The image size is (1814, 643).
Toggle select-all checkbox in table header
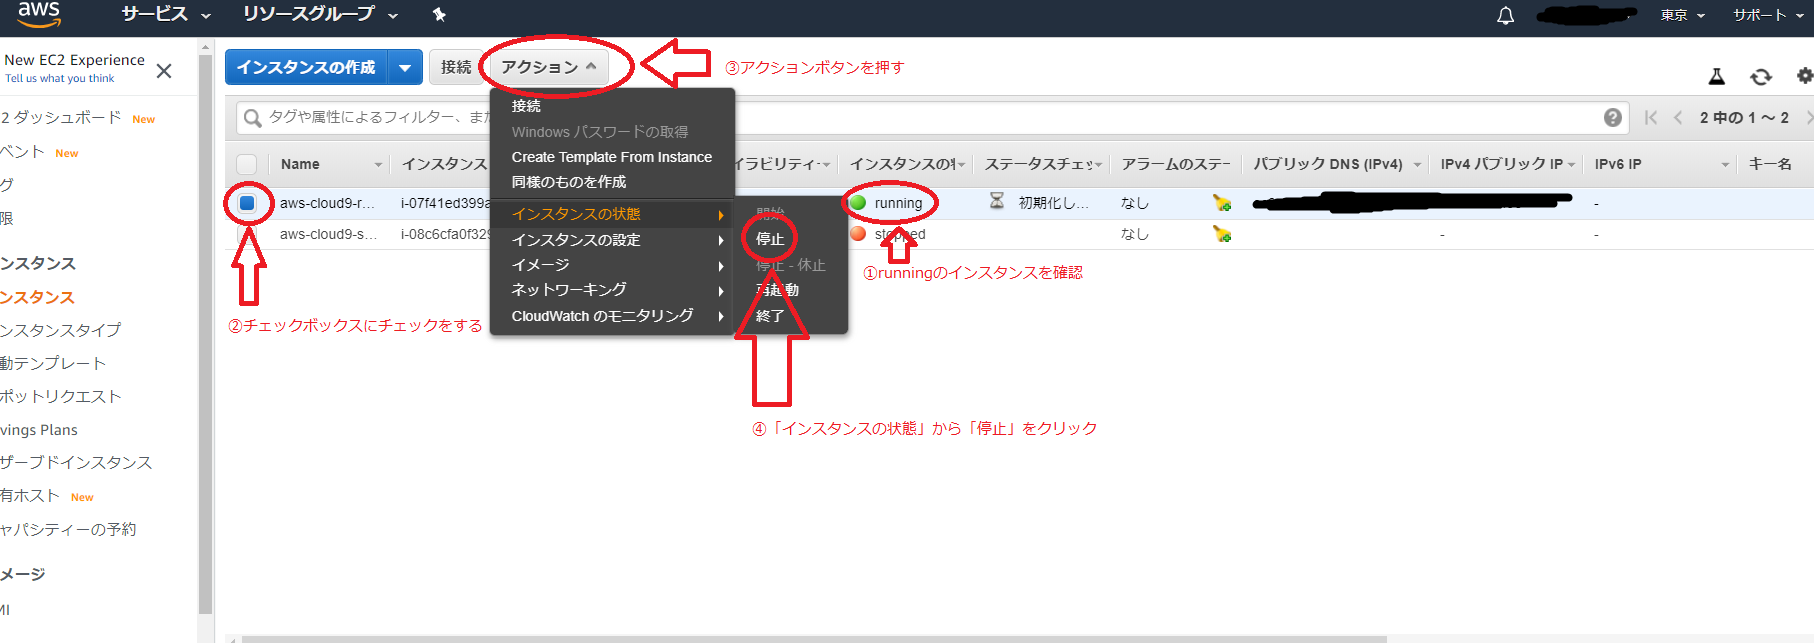(x=247, y=164)
